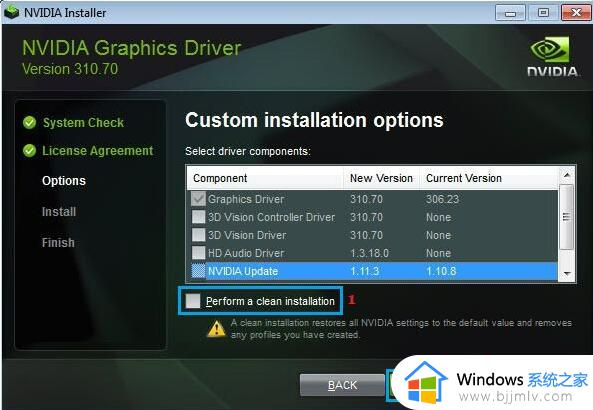The width and height of the screenshot is (593, 410).
Task: Click the green checkmark beside System Check
Action: click(x=29, y=123)
